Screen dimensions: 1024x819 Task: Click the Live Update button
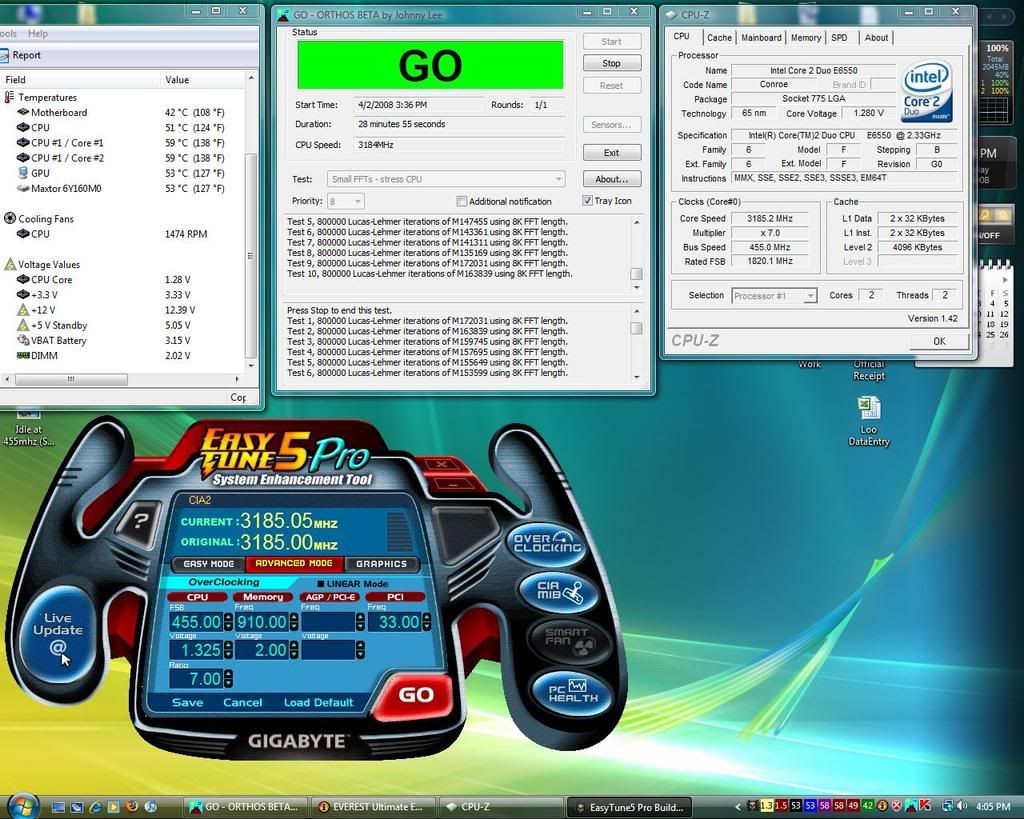click(58, 632)
